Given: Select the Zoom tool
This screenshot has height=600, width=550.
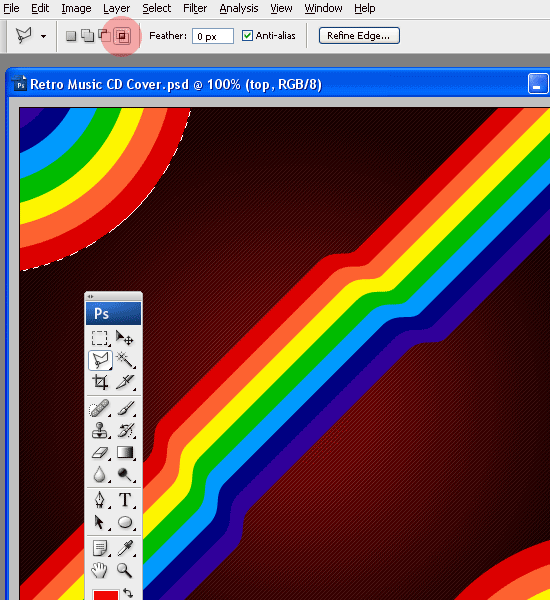Looking at the screenshot, I should [125, 571].
